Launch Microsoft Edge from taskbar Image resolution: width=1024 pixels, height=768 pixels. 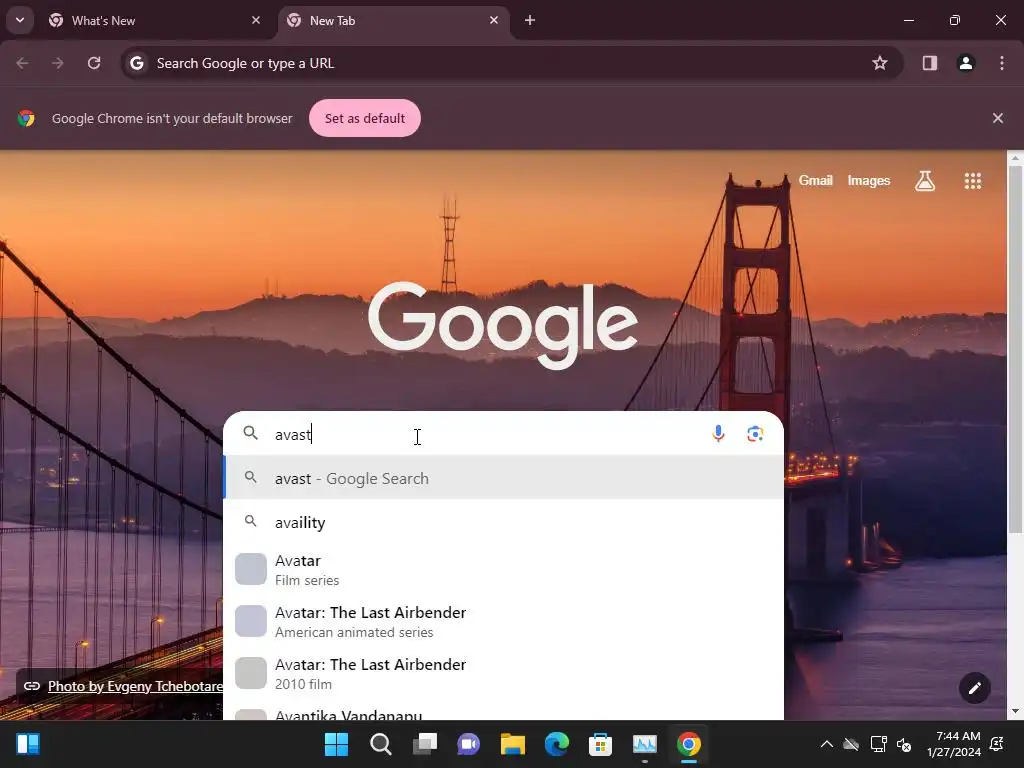tap(556, 744)
